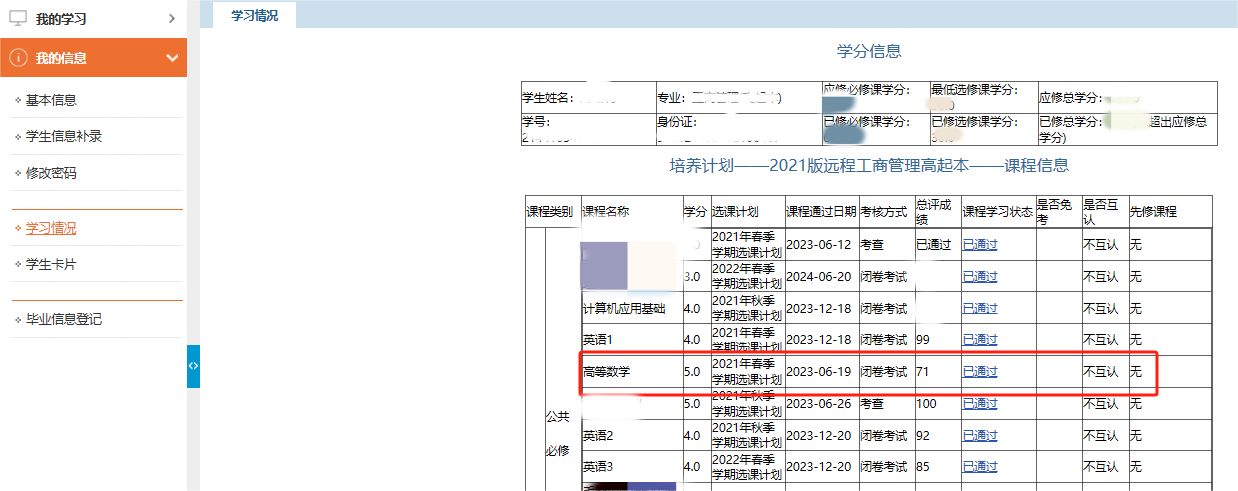Open 基本信息 in the sidebar
Image resolution: width=1238 pixels, height=491 pixels.
point(51,100)
